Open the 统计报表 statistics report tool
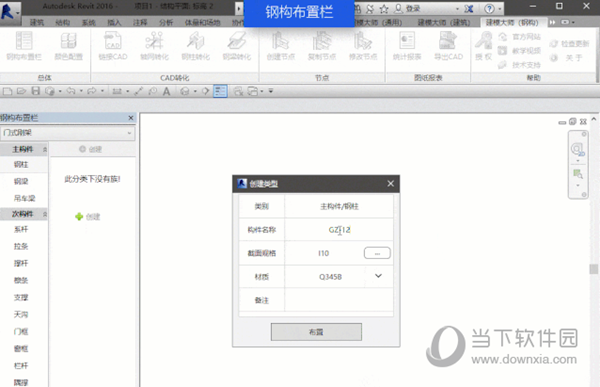 point(407,46)
